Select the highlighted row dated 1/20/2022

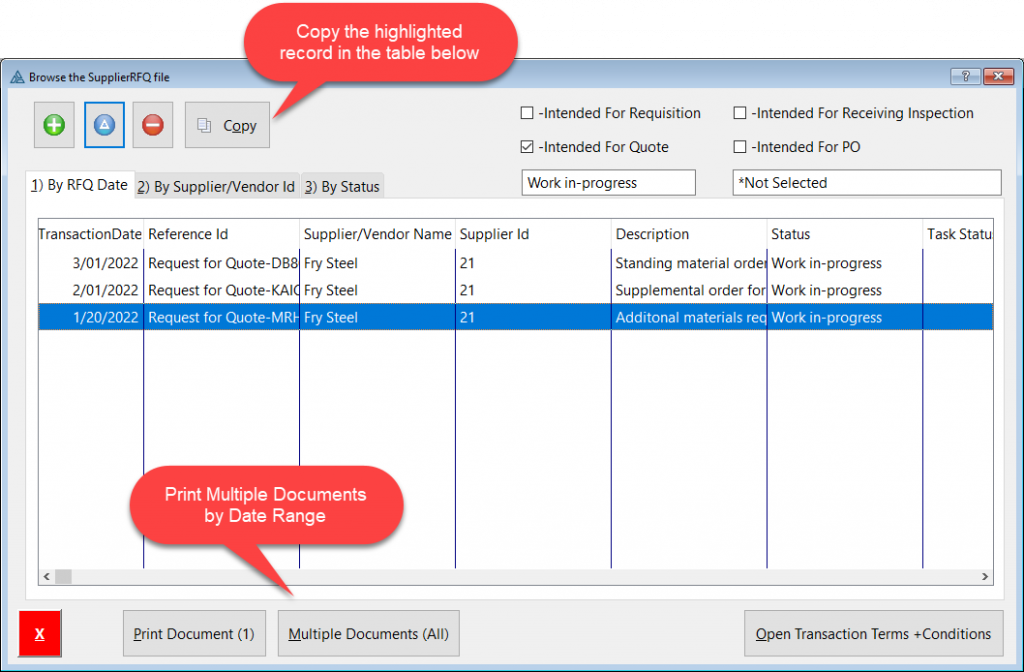pyautogui.click(x=516, y=317)
